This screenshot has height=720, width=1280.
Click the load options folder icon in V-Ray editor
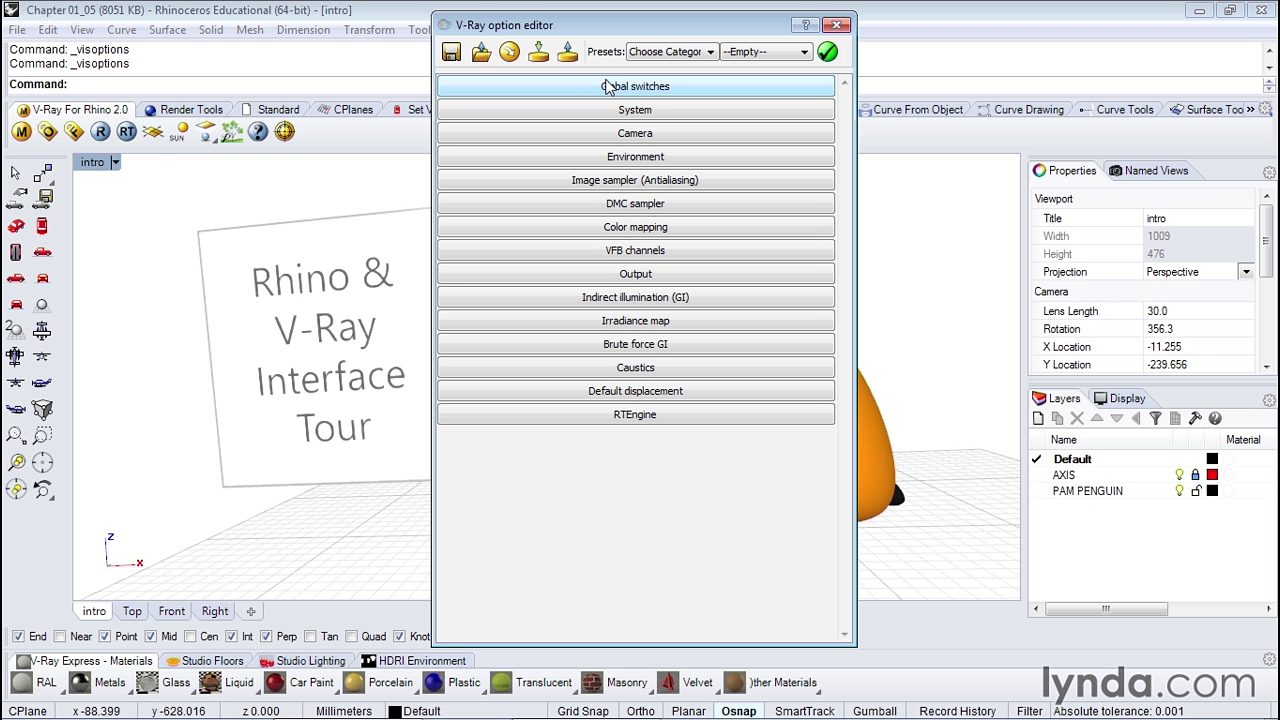coord(481,52)
